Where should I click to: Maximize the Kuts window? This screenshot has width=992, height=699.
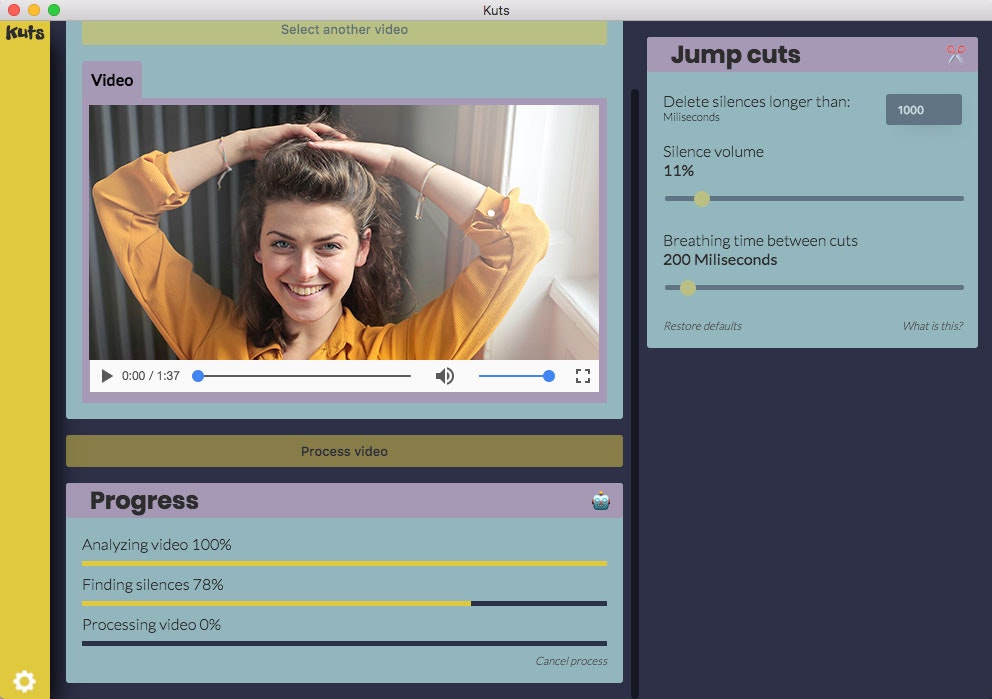[54, 9]
